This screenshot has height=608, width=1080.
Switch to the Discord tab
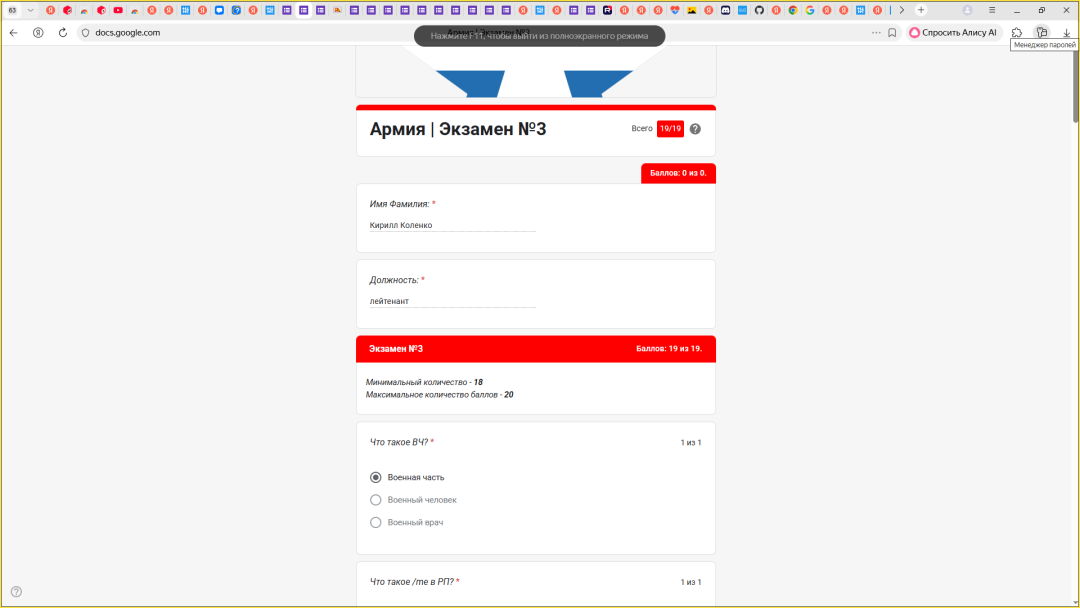pyautogui.click(x=725, y=10)
